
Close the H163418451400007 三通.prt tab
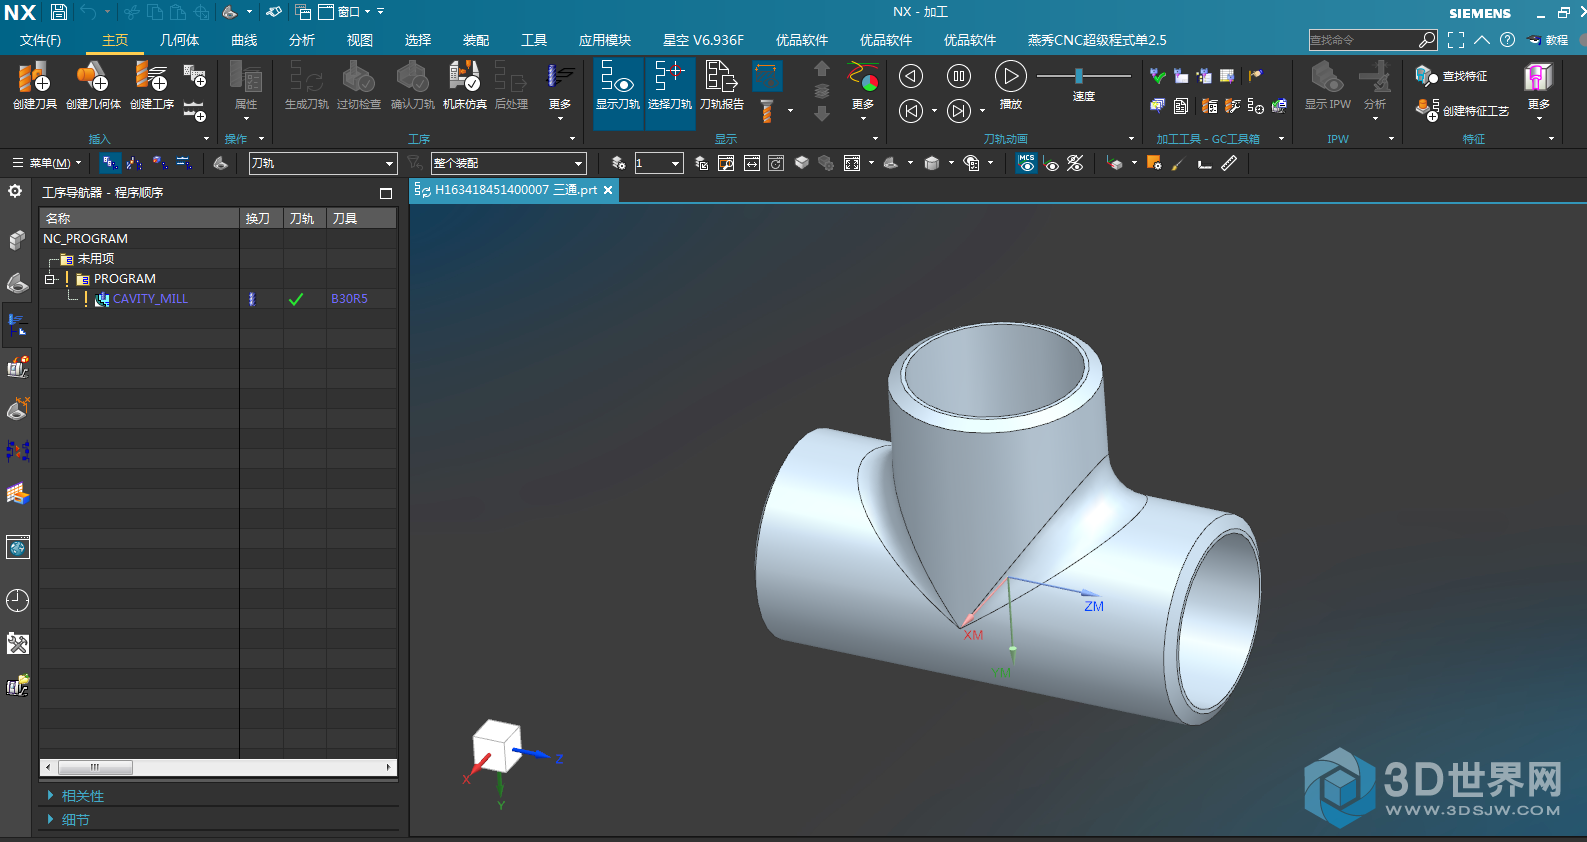[x=608, y=190]
